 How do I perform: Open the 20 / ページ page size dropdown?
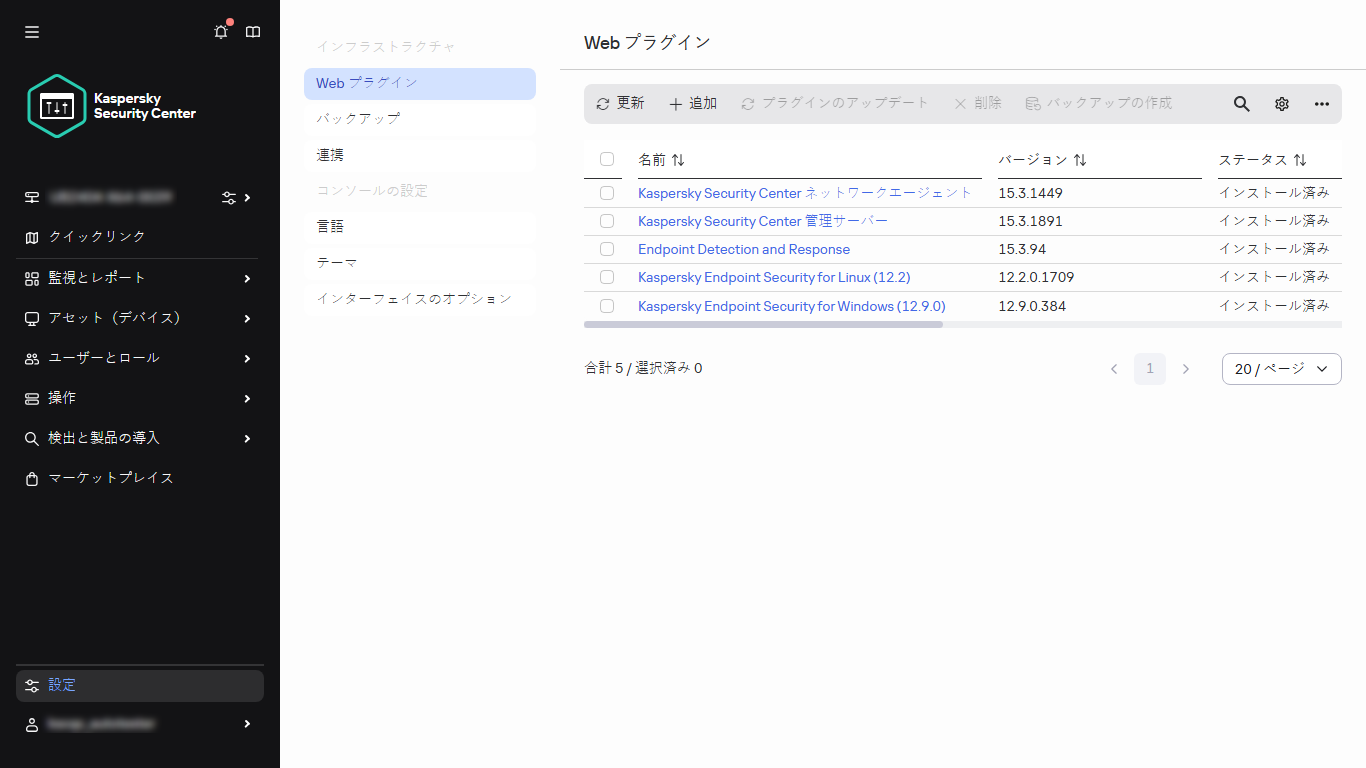point(1281,368)
